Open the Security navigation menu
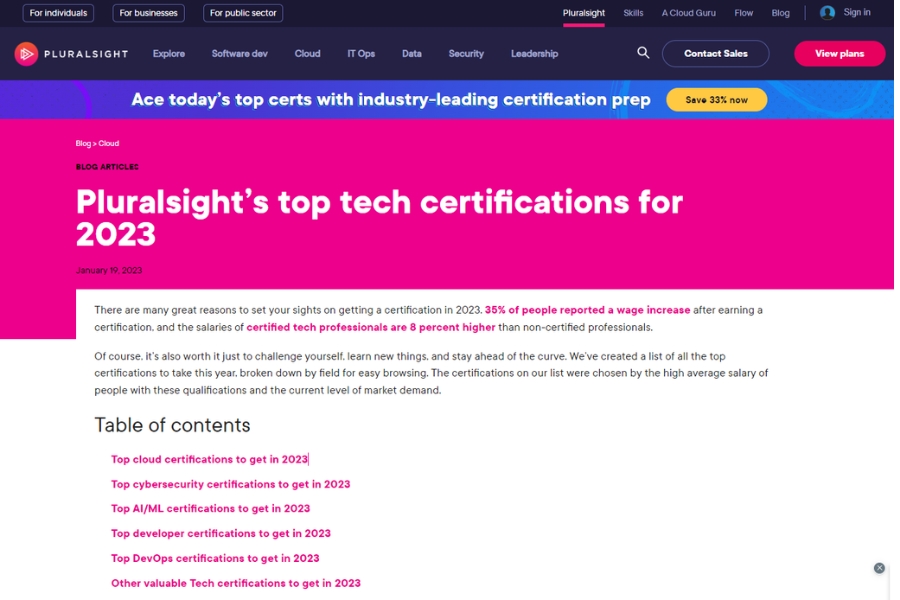The height and width of the screenshot is (600, 900). click(466, 53)
